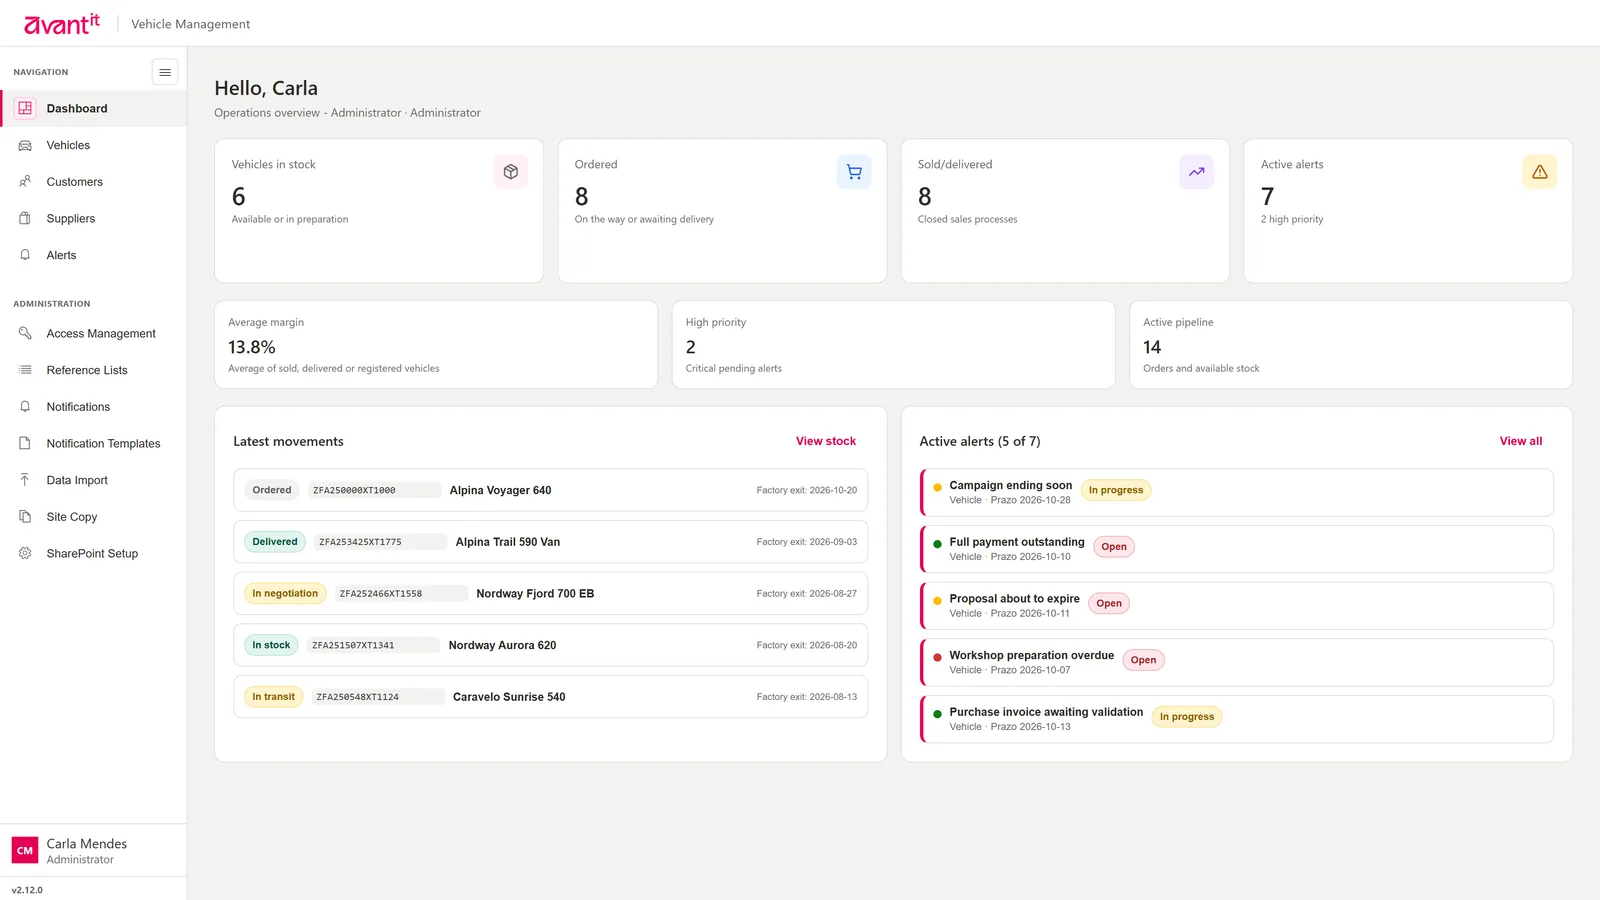Open the Workshop preparation overdue alert
This screenshot has height=900, width=1600.
tap(1237, 662)
